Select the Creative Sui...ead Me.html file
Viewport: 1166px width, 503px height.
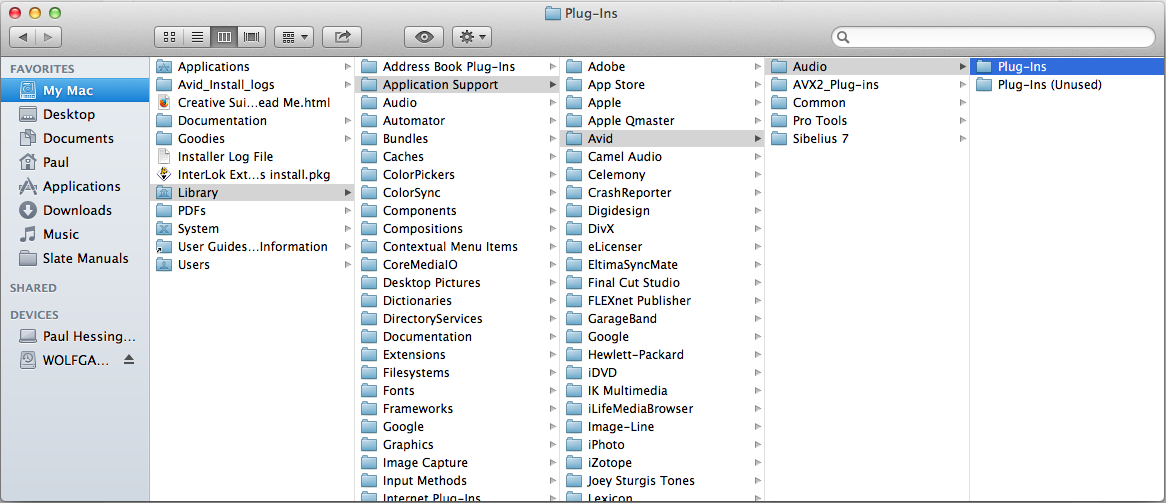pyautogui.click(x=252, y=103)
